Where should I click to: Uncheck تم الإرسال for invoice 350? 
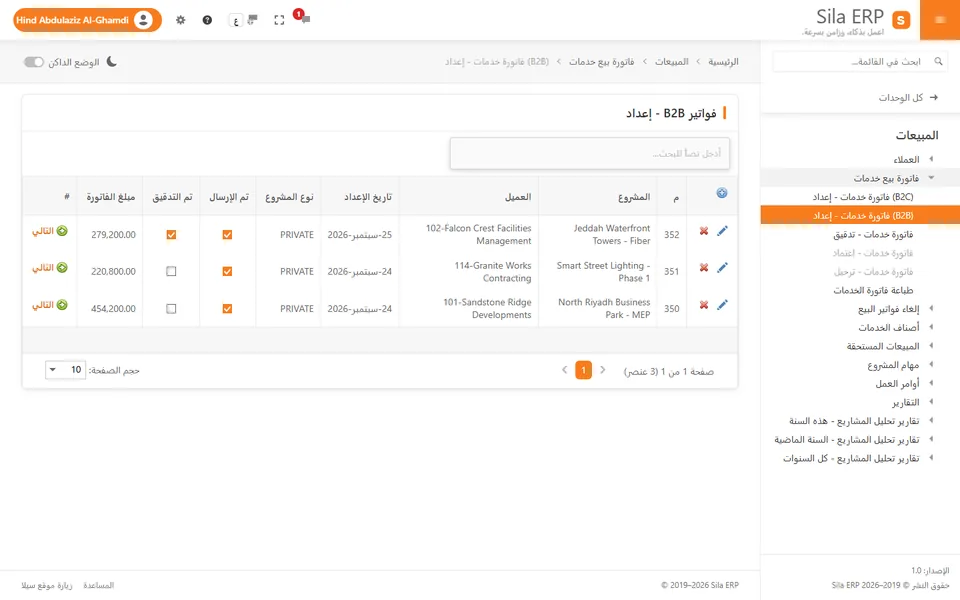227,309
